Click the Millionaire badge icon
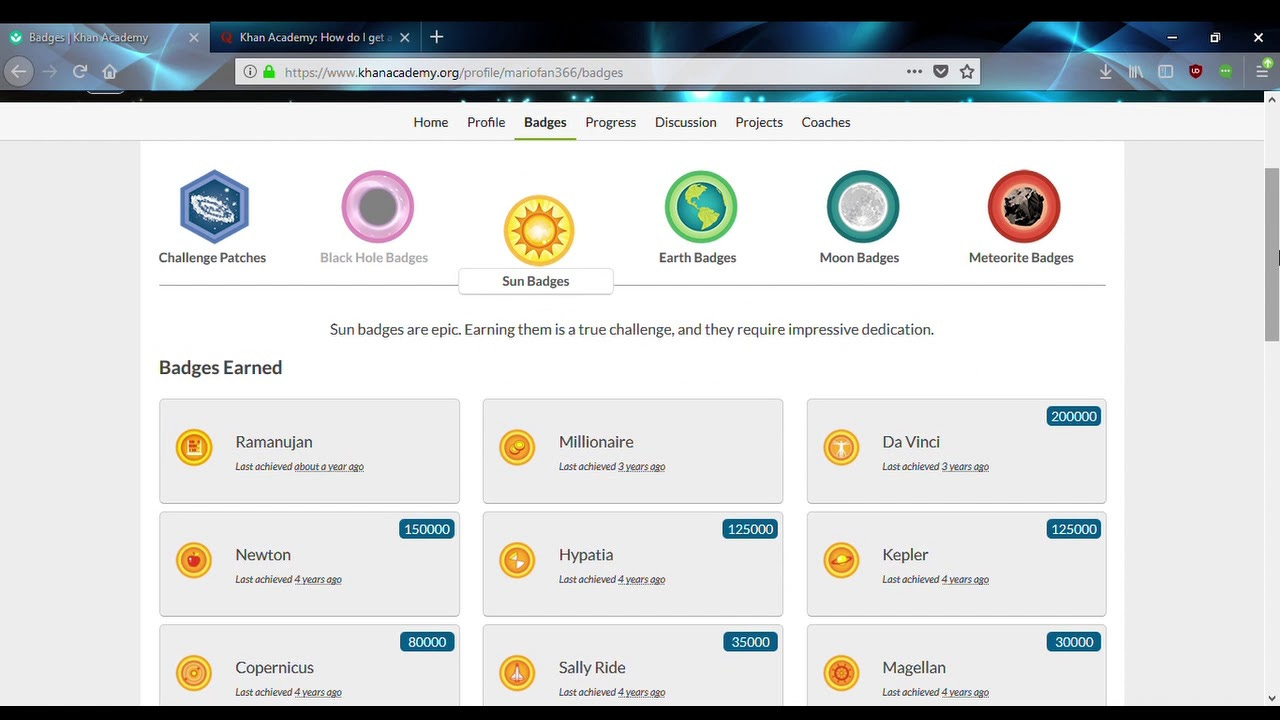The image size is (1280, 720). coord(517,447)
